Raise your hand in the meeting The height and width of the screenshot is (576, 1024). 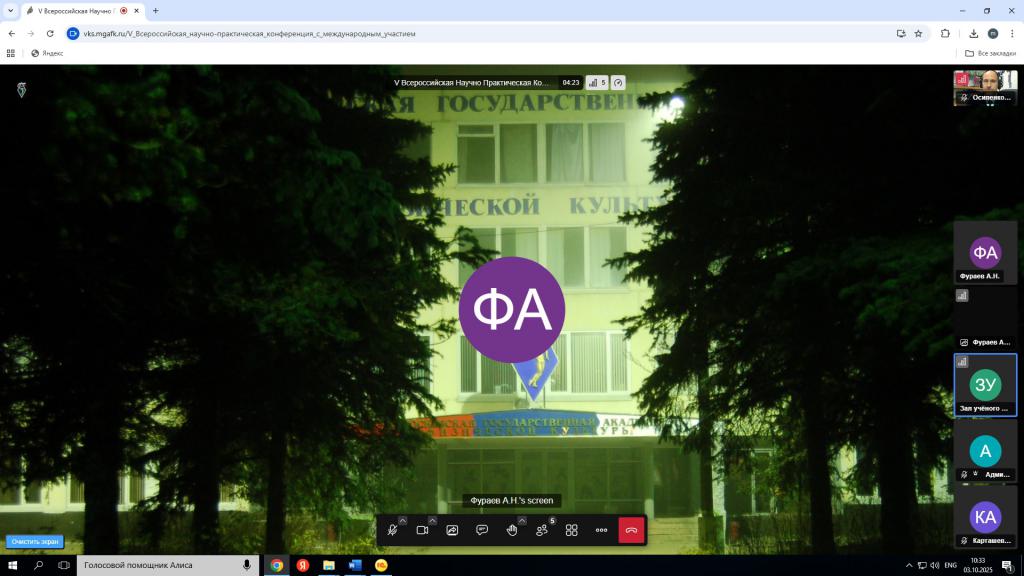tap(511, 530)
